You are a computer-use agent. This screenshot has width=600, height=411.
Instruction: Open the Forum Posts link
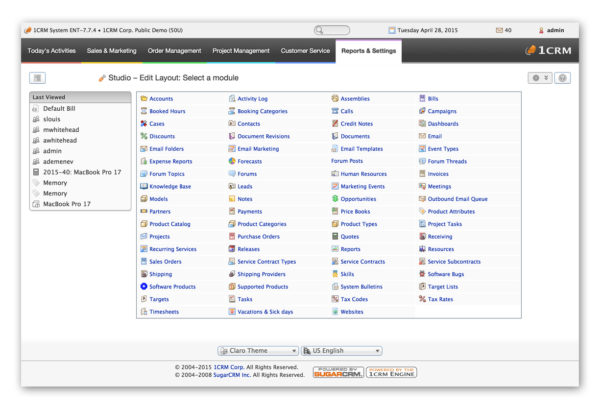click(347, 161)
